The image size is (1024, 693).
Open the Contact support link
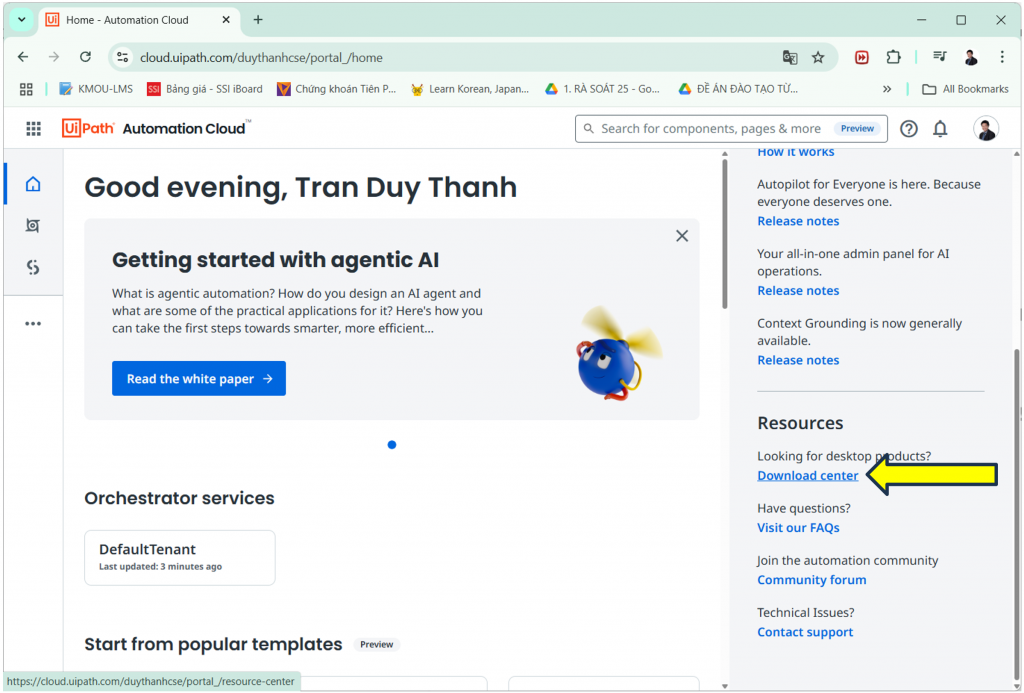click(x=805, y=632)
